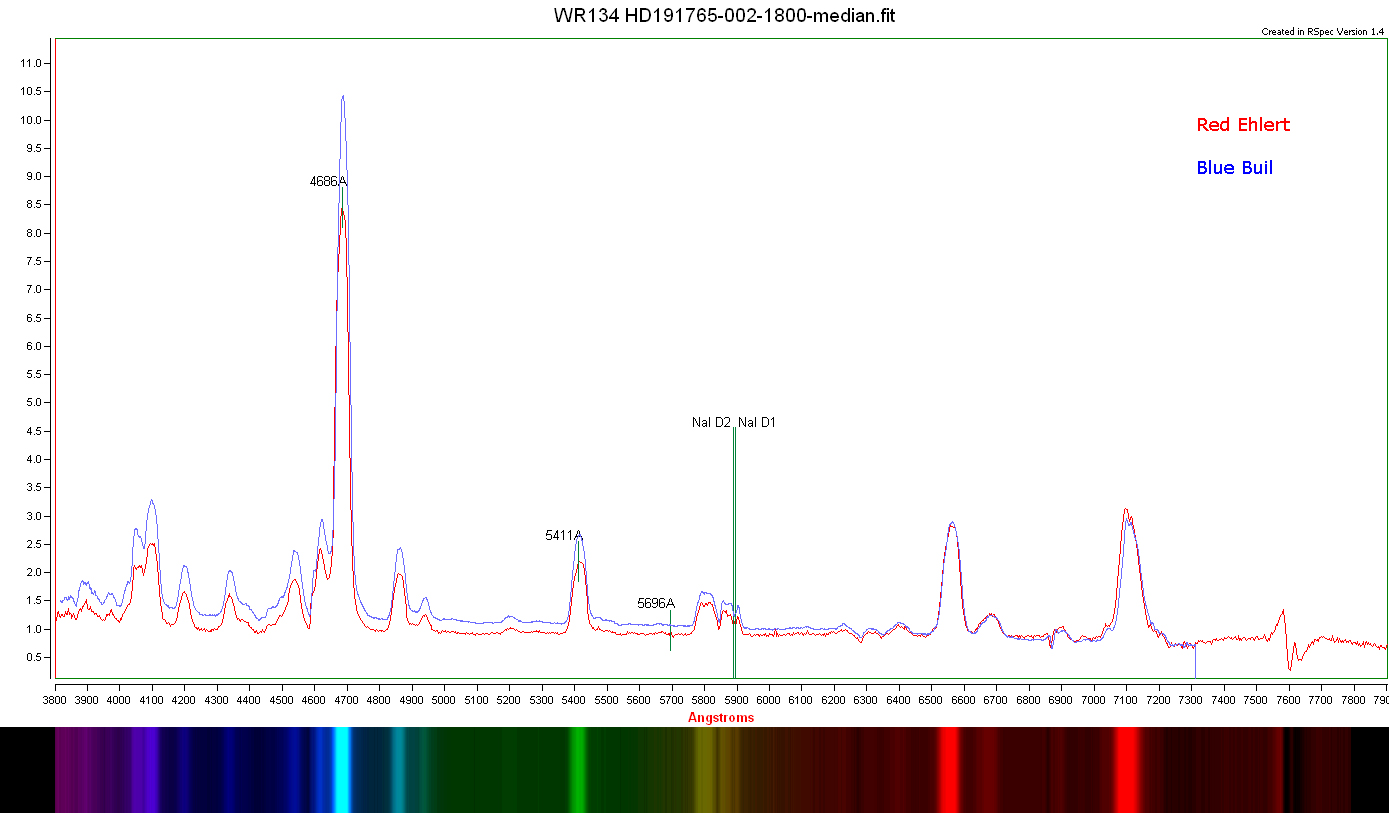1389x813 pixels.
Task: Click the Angstroms x-axis label
Action: click(x=721, y=718)
